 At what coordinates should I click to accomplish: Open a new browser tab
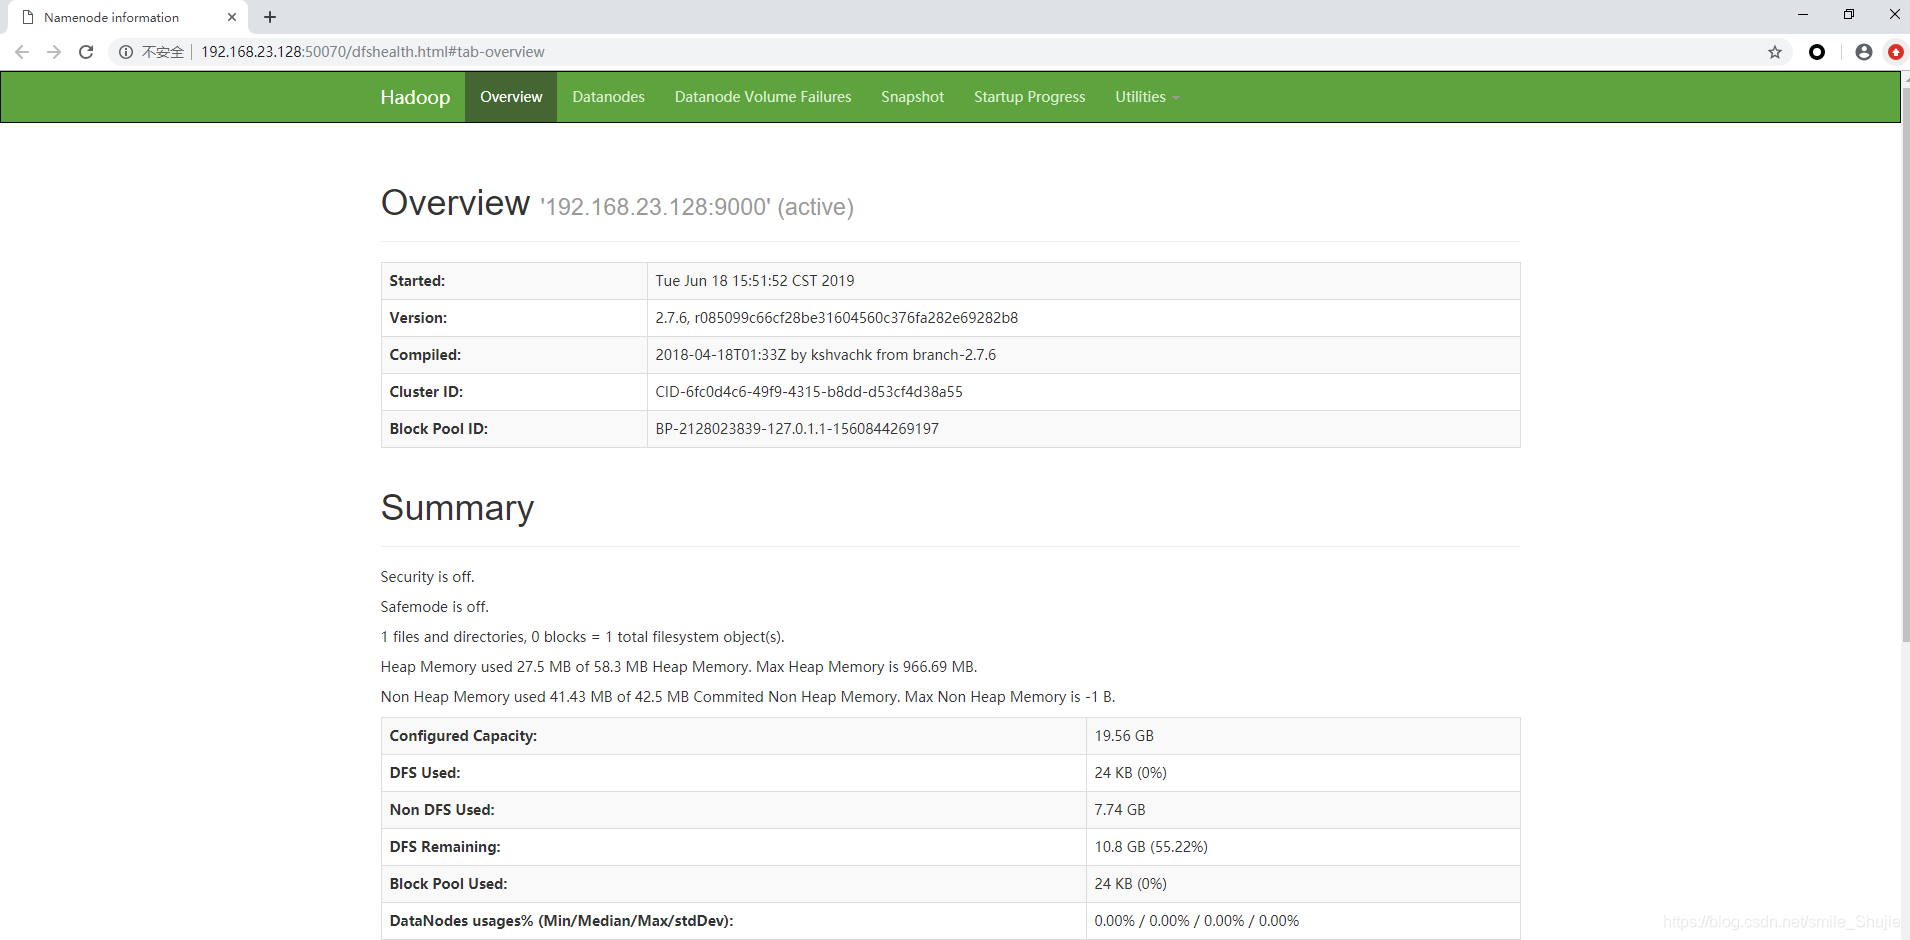click(270, 17)
